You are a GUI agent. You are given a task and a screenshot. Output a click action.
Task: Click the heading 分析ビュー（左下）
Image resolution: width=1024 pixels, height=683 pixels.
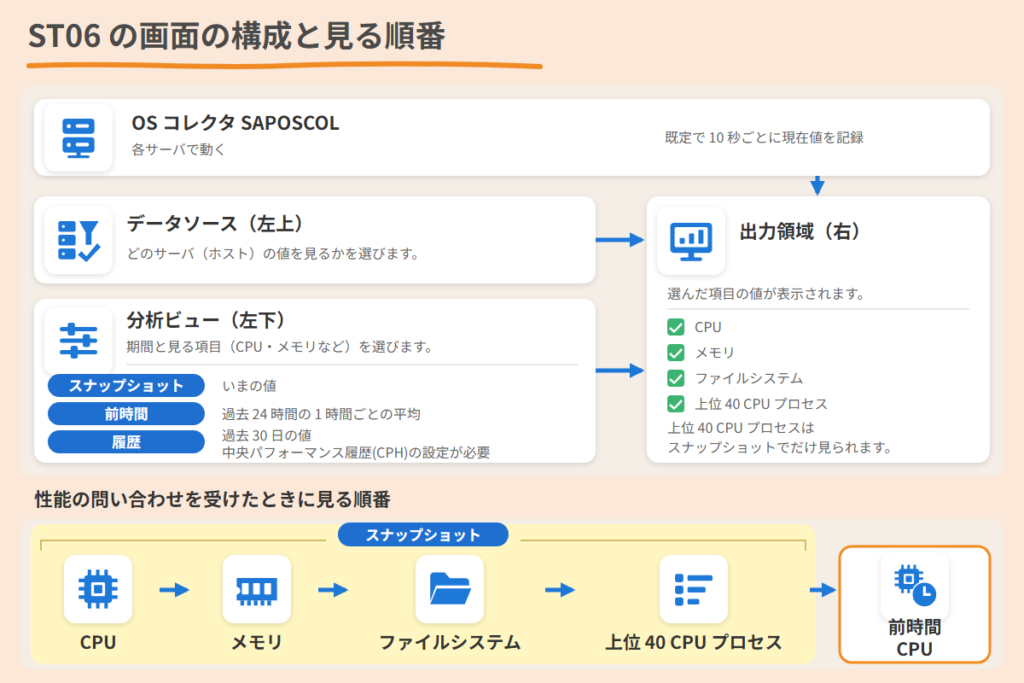pos(206,320)
